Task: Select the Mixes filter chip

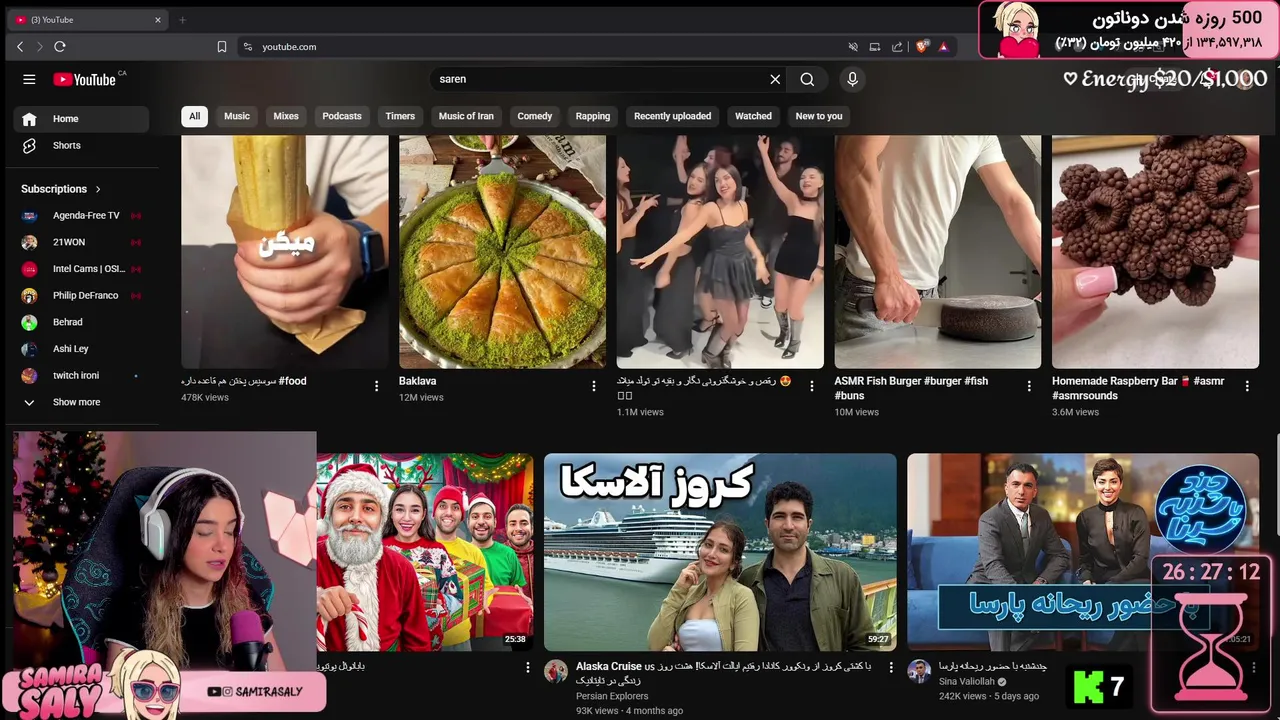Action: (x=286, y=116)
